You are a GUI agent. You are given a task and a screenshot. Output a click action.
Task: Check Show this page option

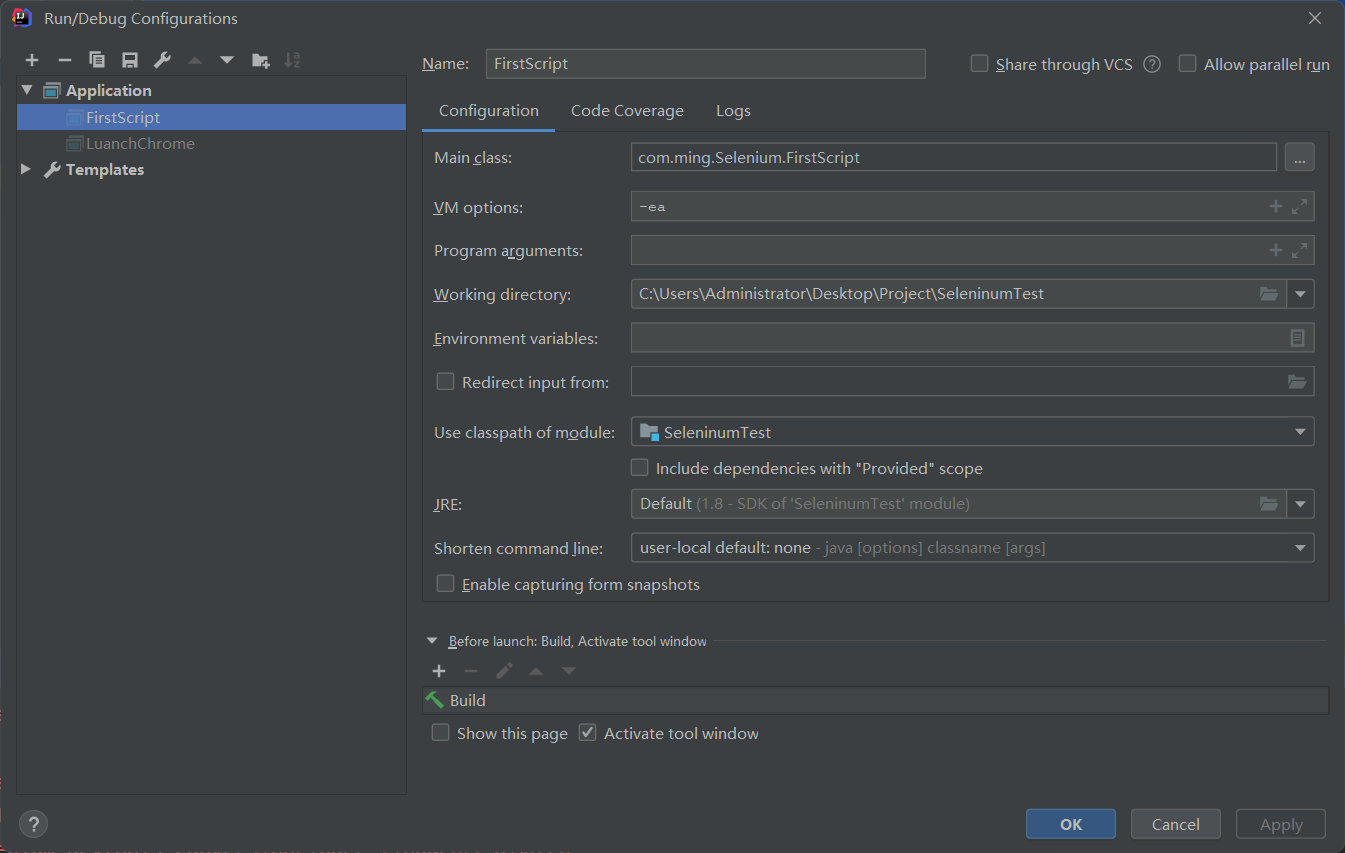[441, 733]
